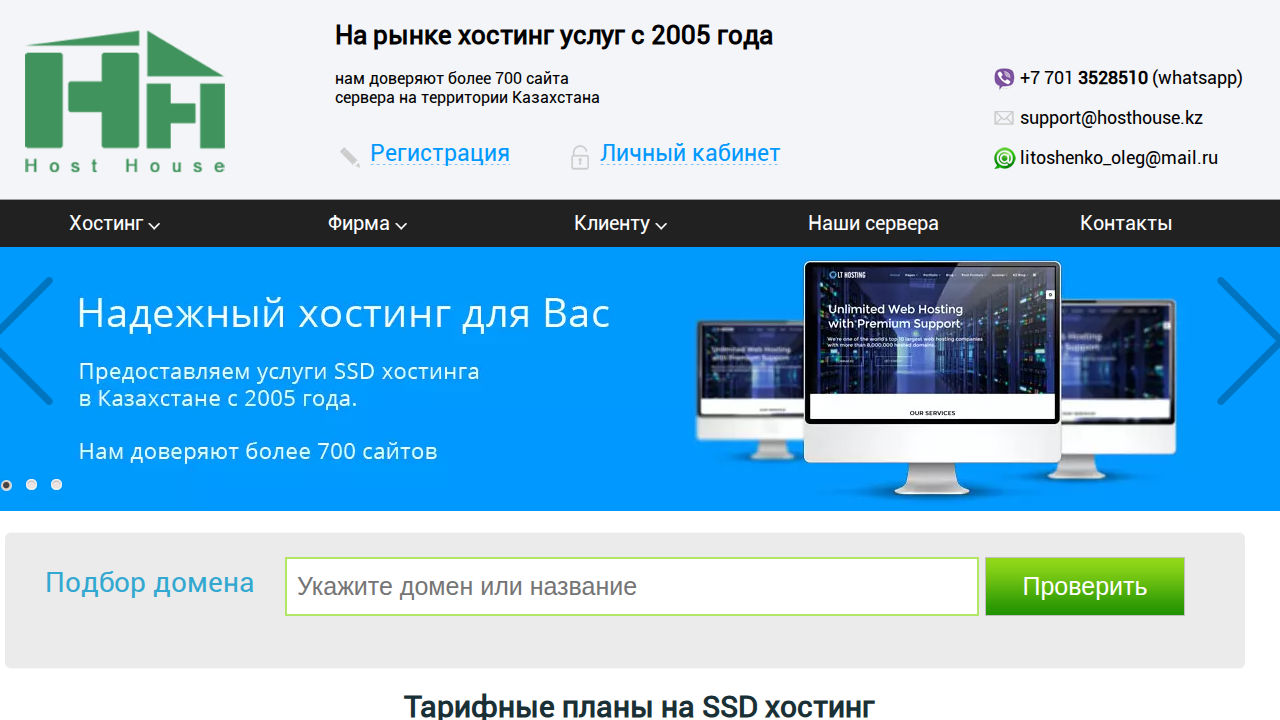Open the Наши сервера menu item

(873, 223)
